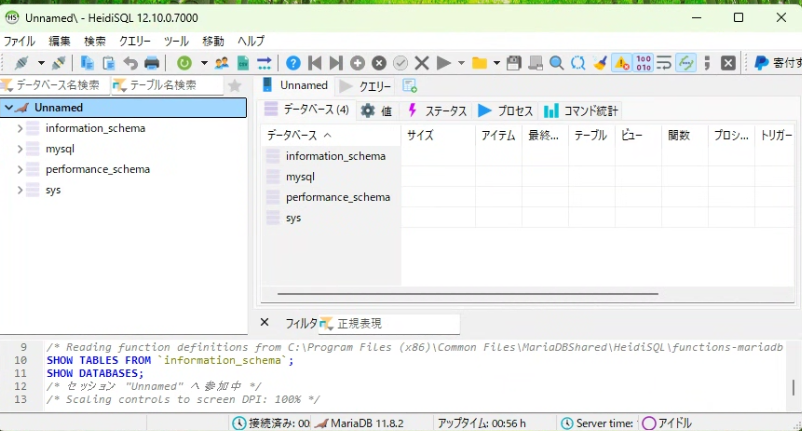Select the プロセス tab
Image resolution: width=802 pixels, height=431 pixels.
[x=505, y=110]
